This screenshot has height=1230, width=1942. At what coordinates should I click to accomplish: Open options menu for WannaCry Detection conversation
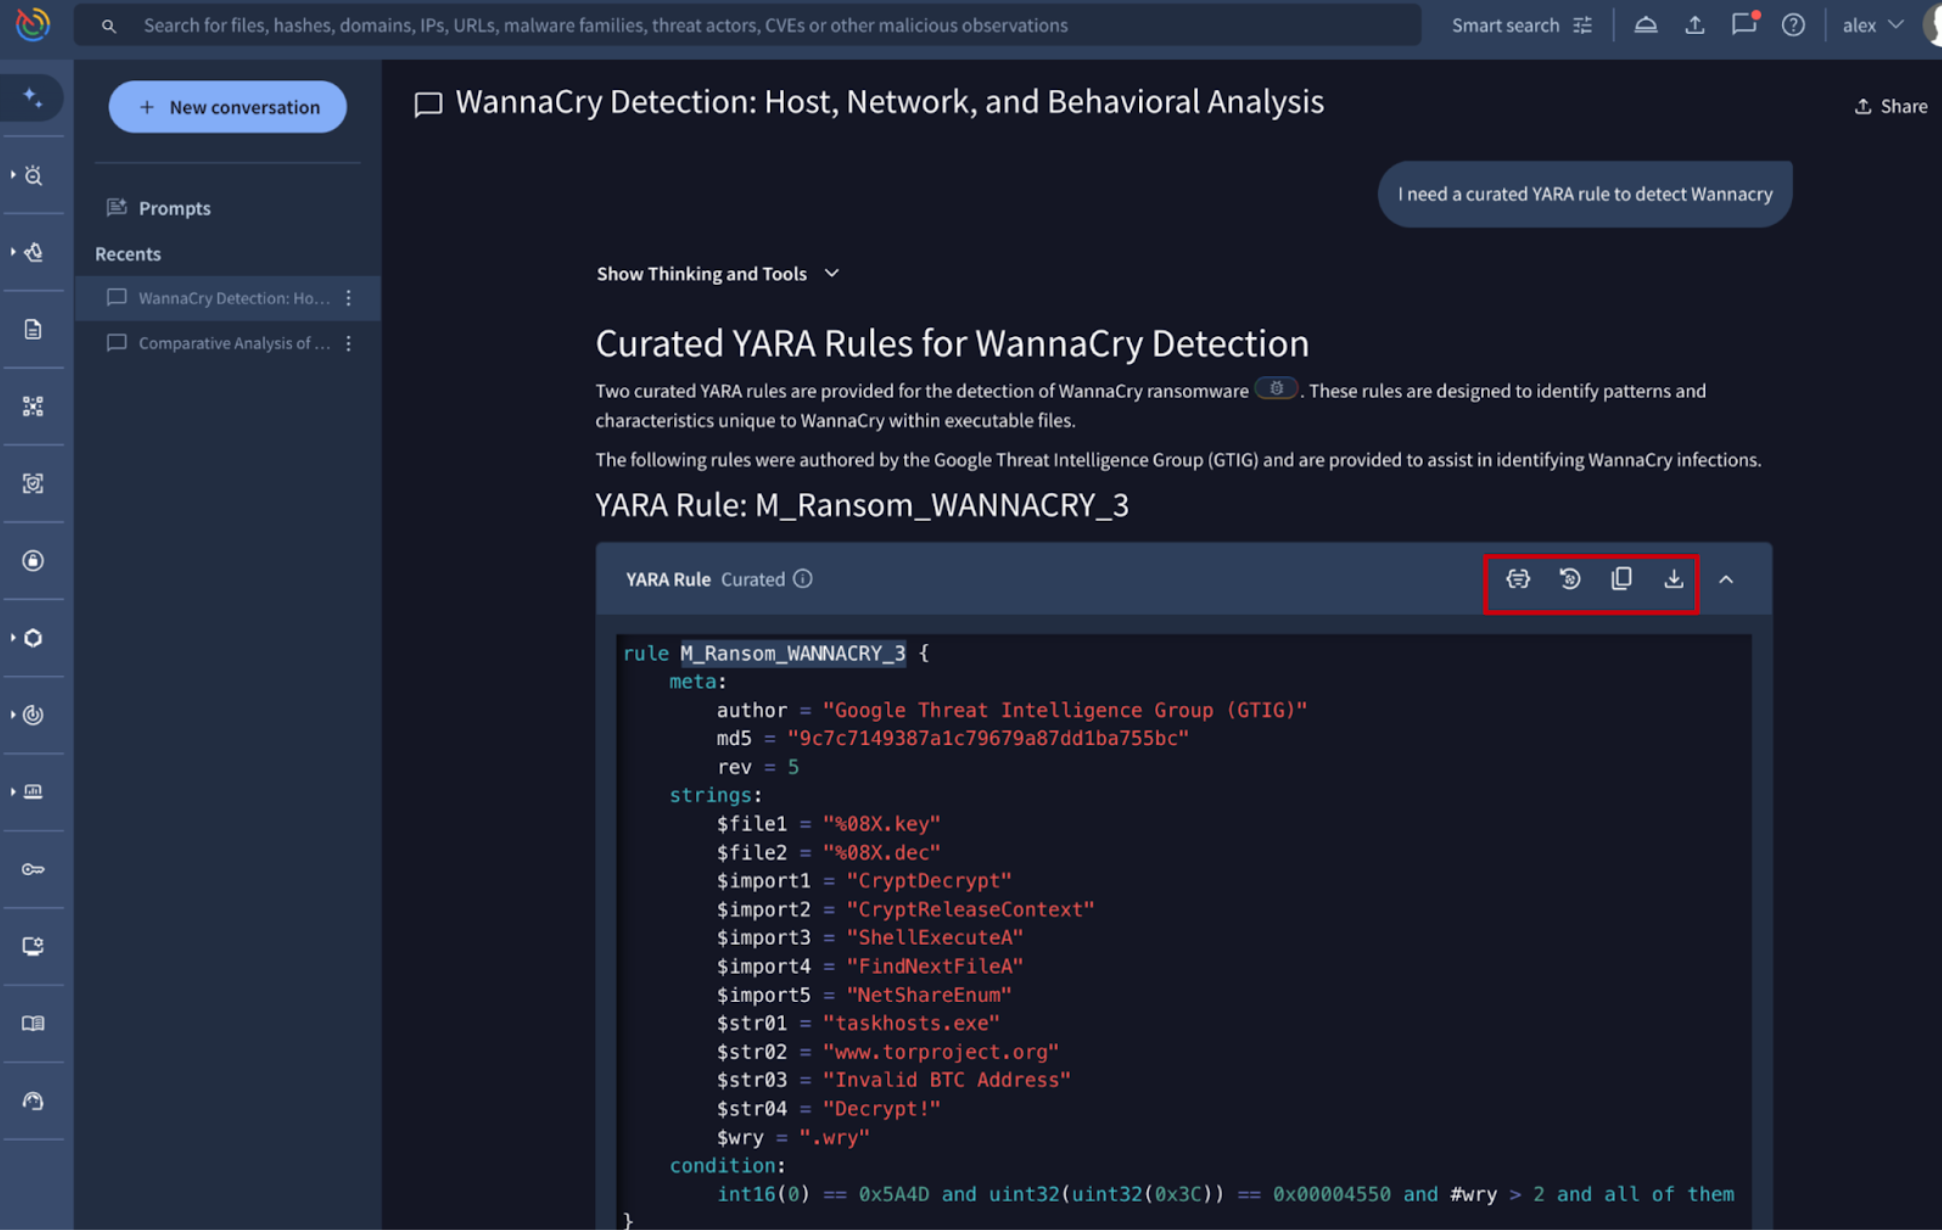pyautogui.click(x=349, y=298)
